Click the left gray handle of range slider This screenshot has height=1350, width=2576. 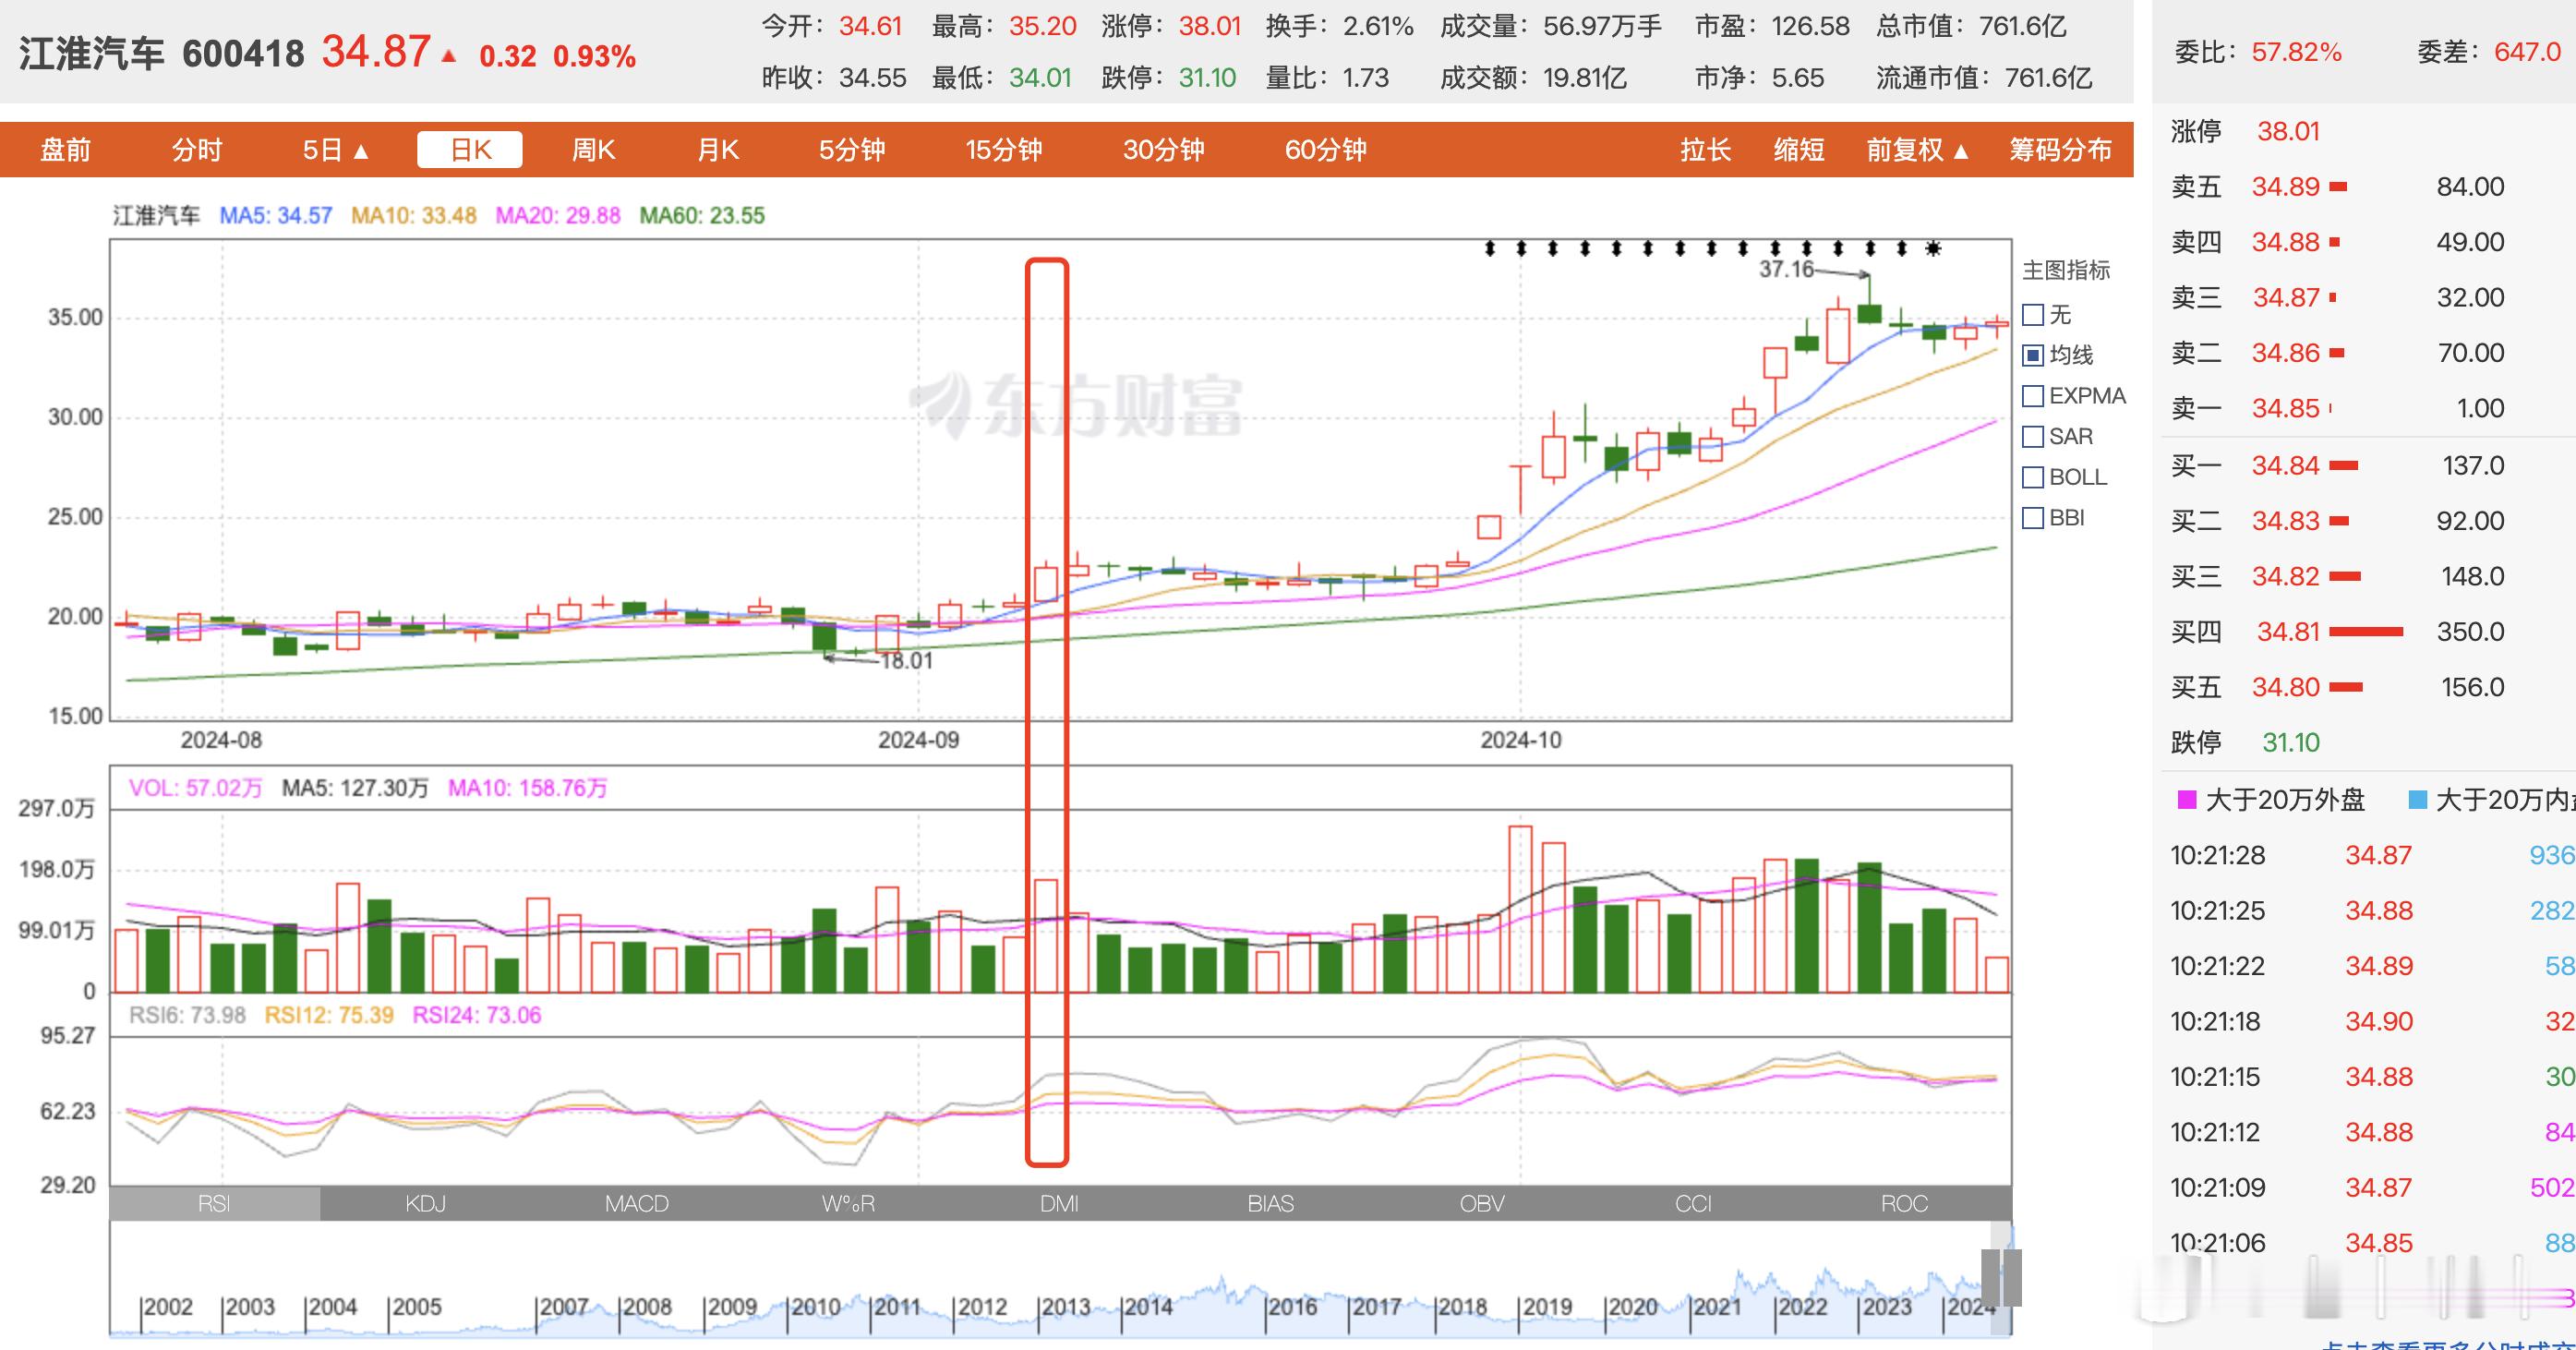(x=1990, y=1277)
